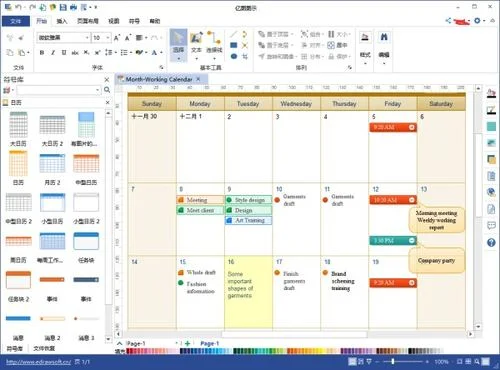
Task: Click the share icon at top right
Action: (448, 21)
